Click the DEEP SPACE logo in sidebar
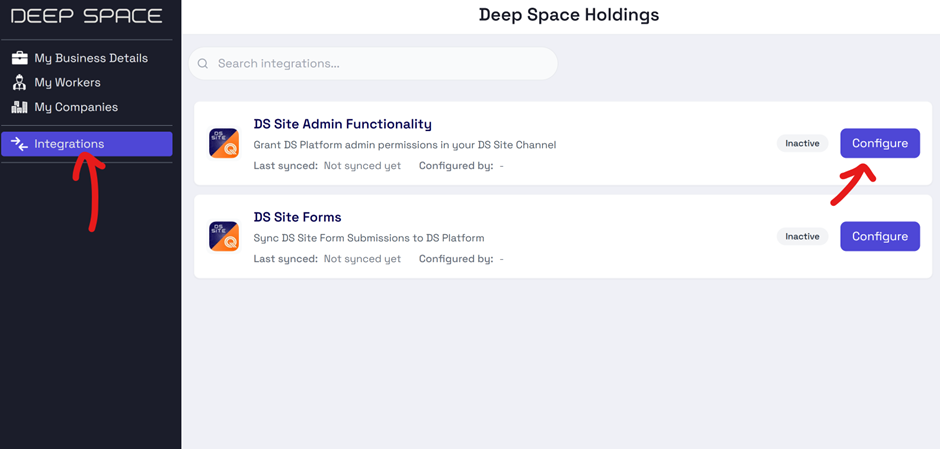Viewport: 940px width, 449px height. pyautogui.click(x=86, y=16)
